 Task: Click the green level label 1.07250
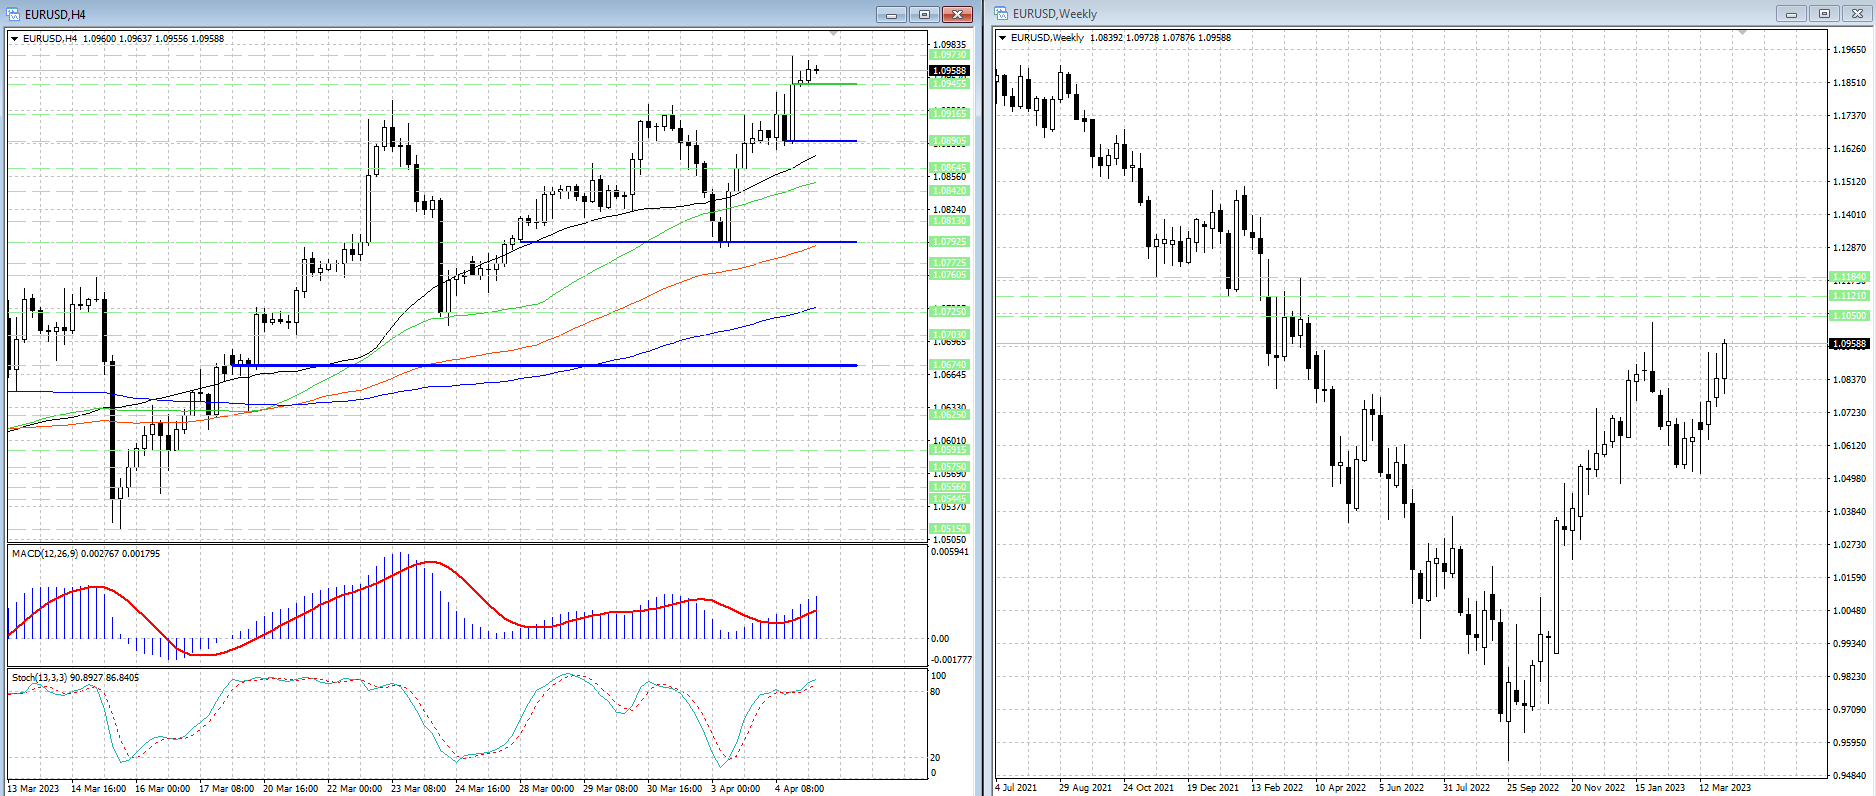pos(949,311)
